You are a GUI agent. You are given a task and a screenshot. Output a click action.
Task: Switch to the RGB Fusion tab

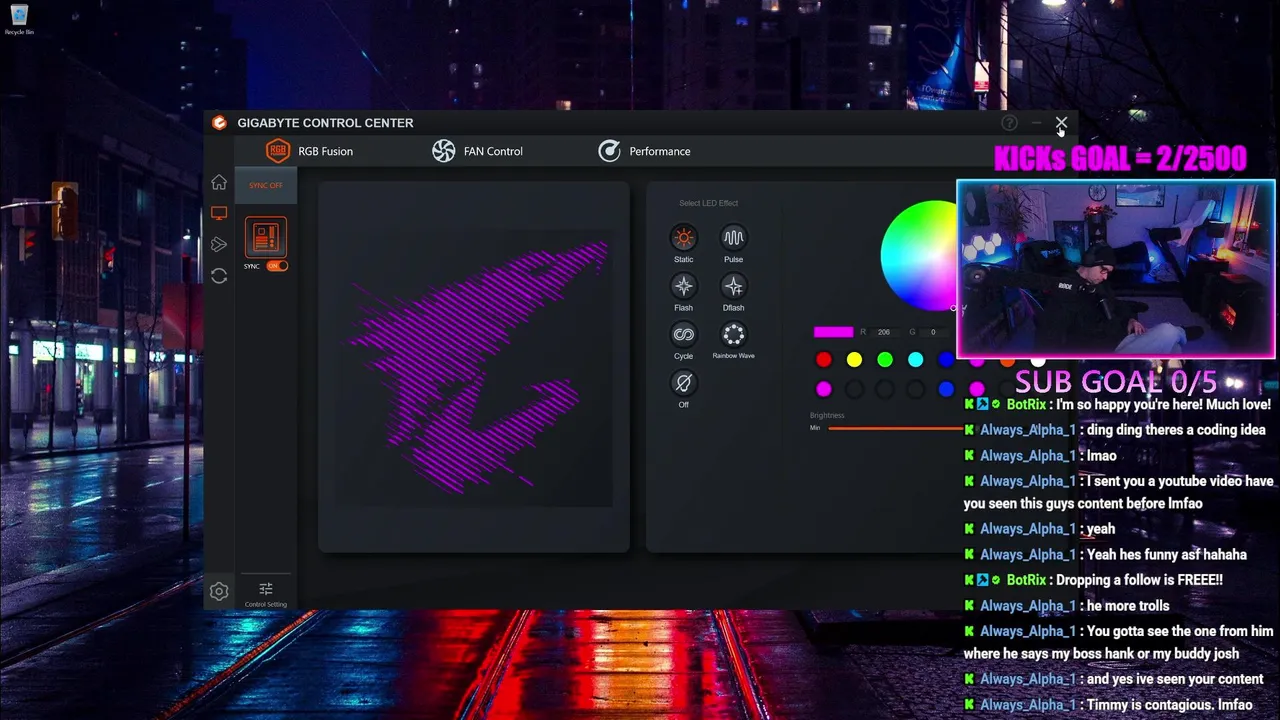tap(309, 151)
